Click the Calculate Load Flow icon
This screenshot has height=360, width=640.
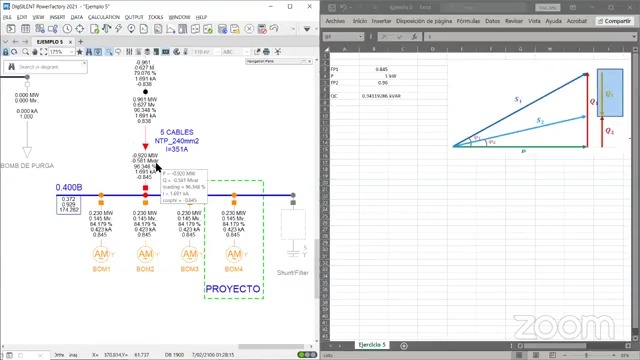(x=106, y=29)
